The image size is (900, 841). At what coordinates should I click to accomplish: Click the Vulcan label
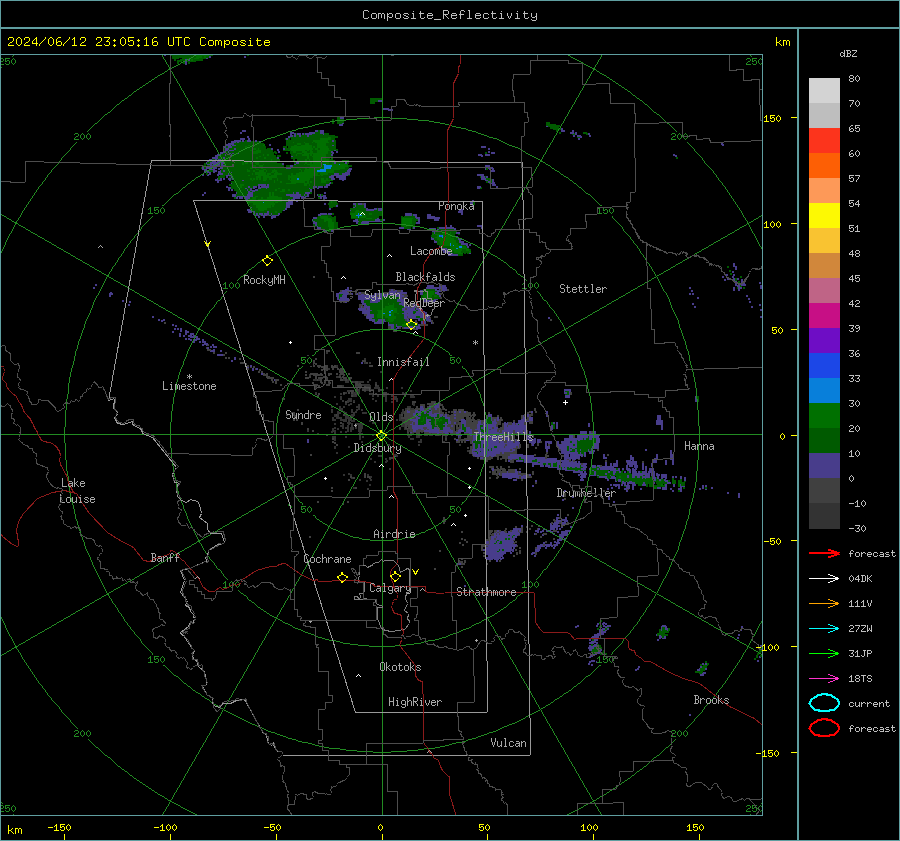tap(509, 743)
